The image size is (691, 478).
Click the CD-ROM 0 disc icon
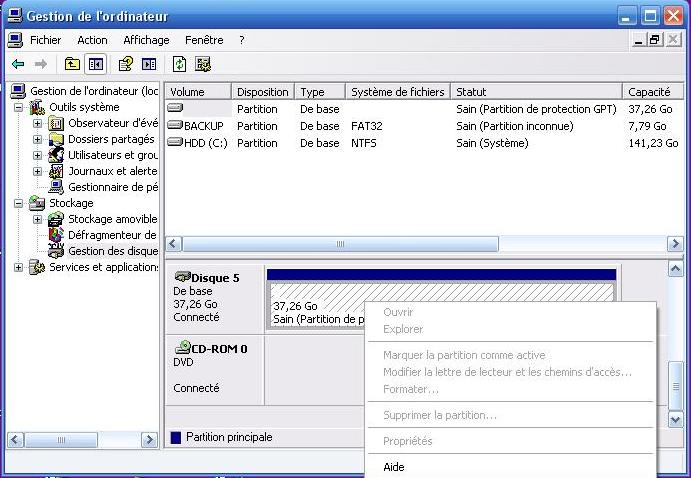pyautogui.click(x=182, y=348)
